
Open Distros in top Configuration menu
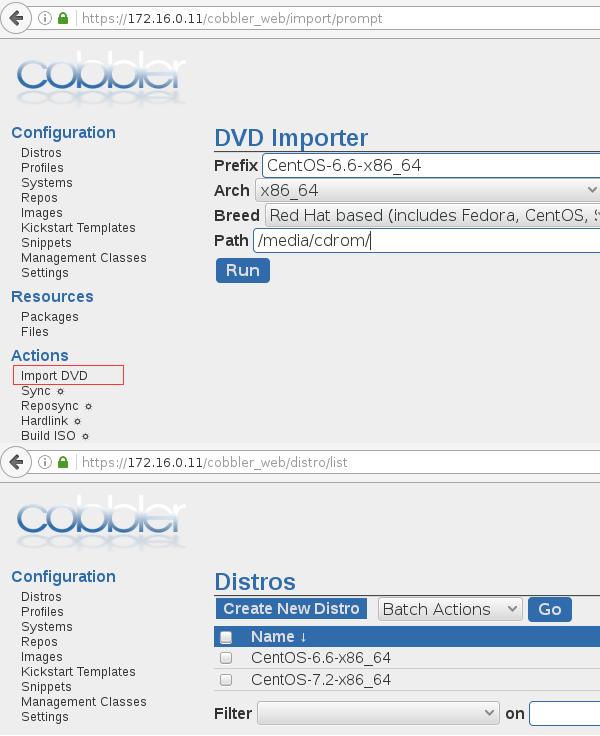point(41,153)
